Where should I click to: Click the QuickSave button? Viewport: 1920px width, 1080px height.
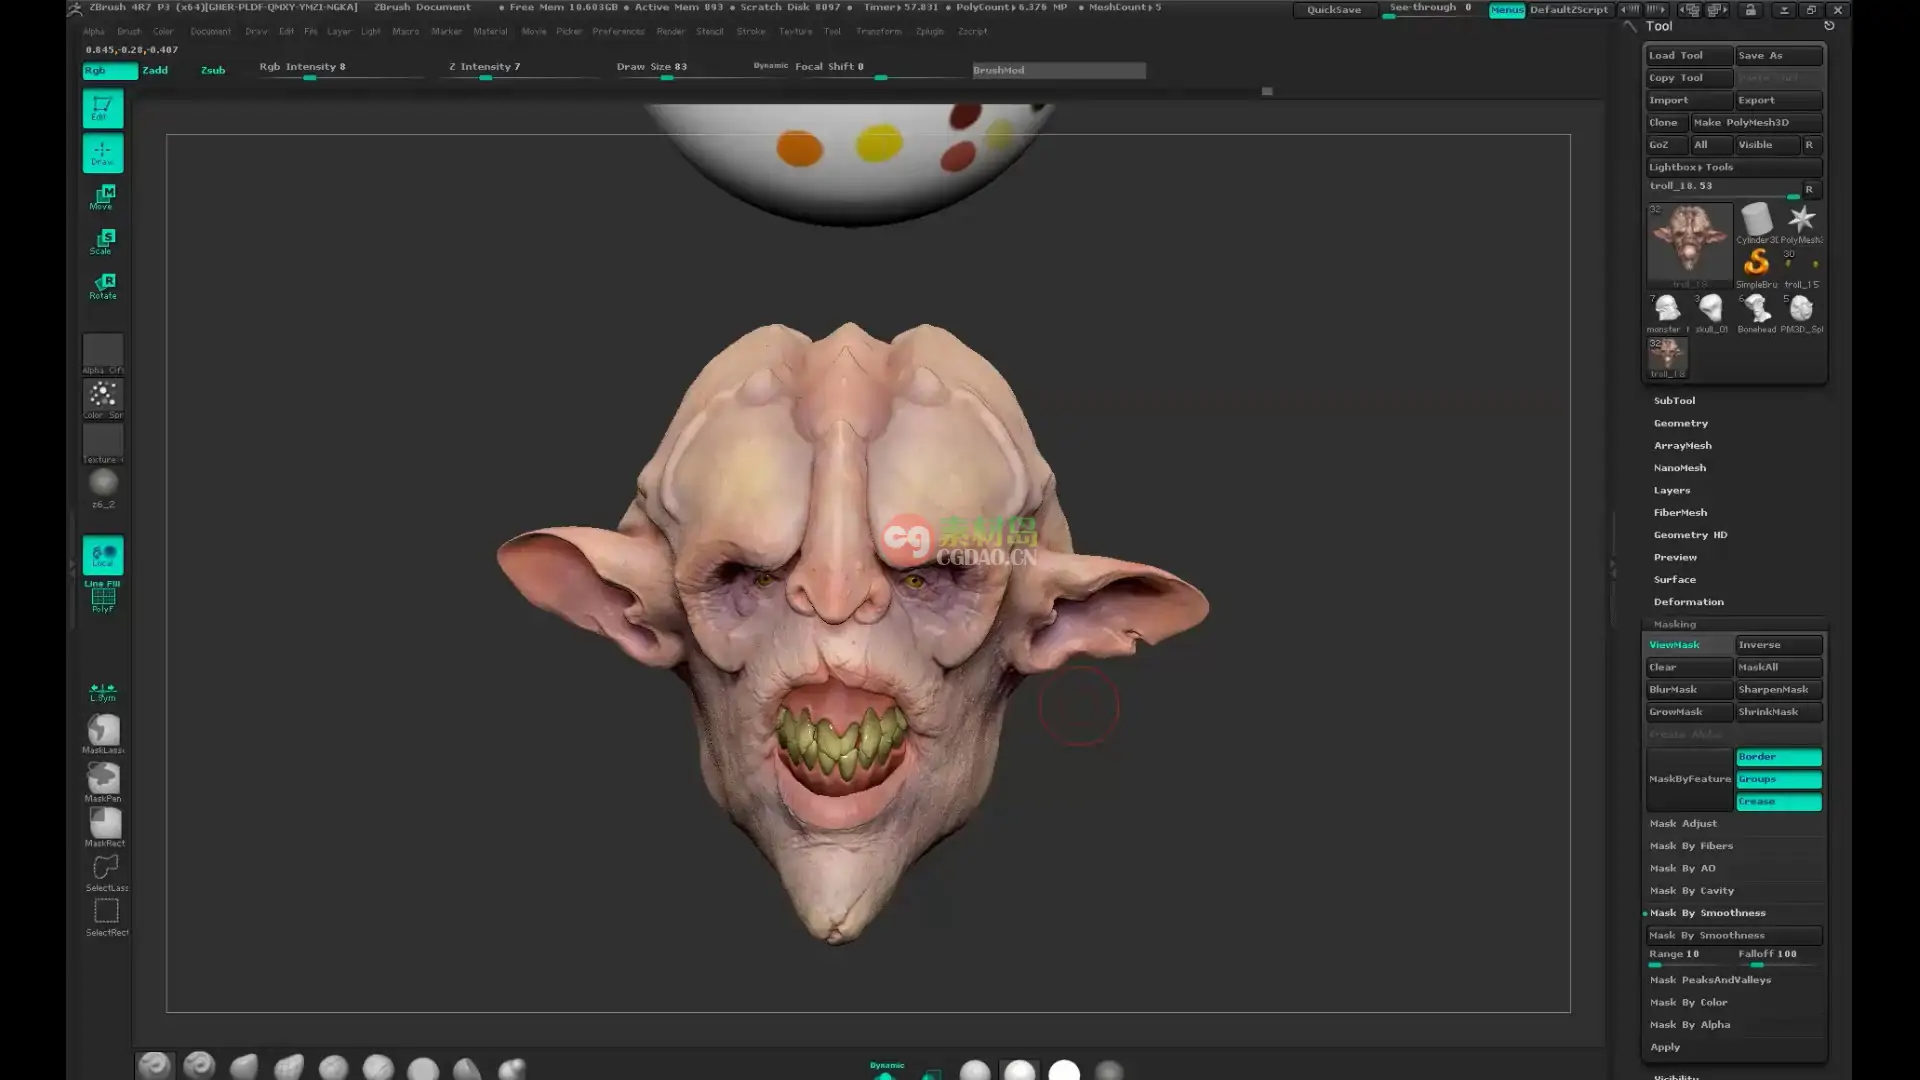(1334, 10)
